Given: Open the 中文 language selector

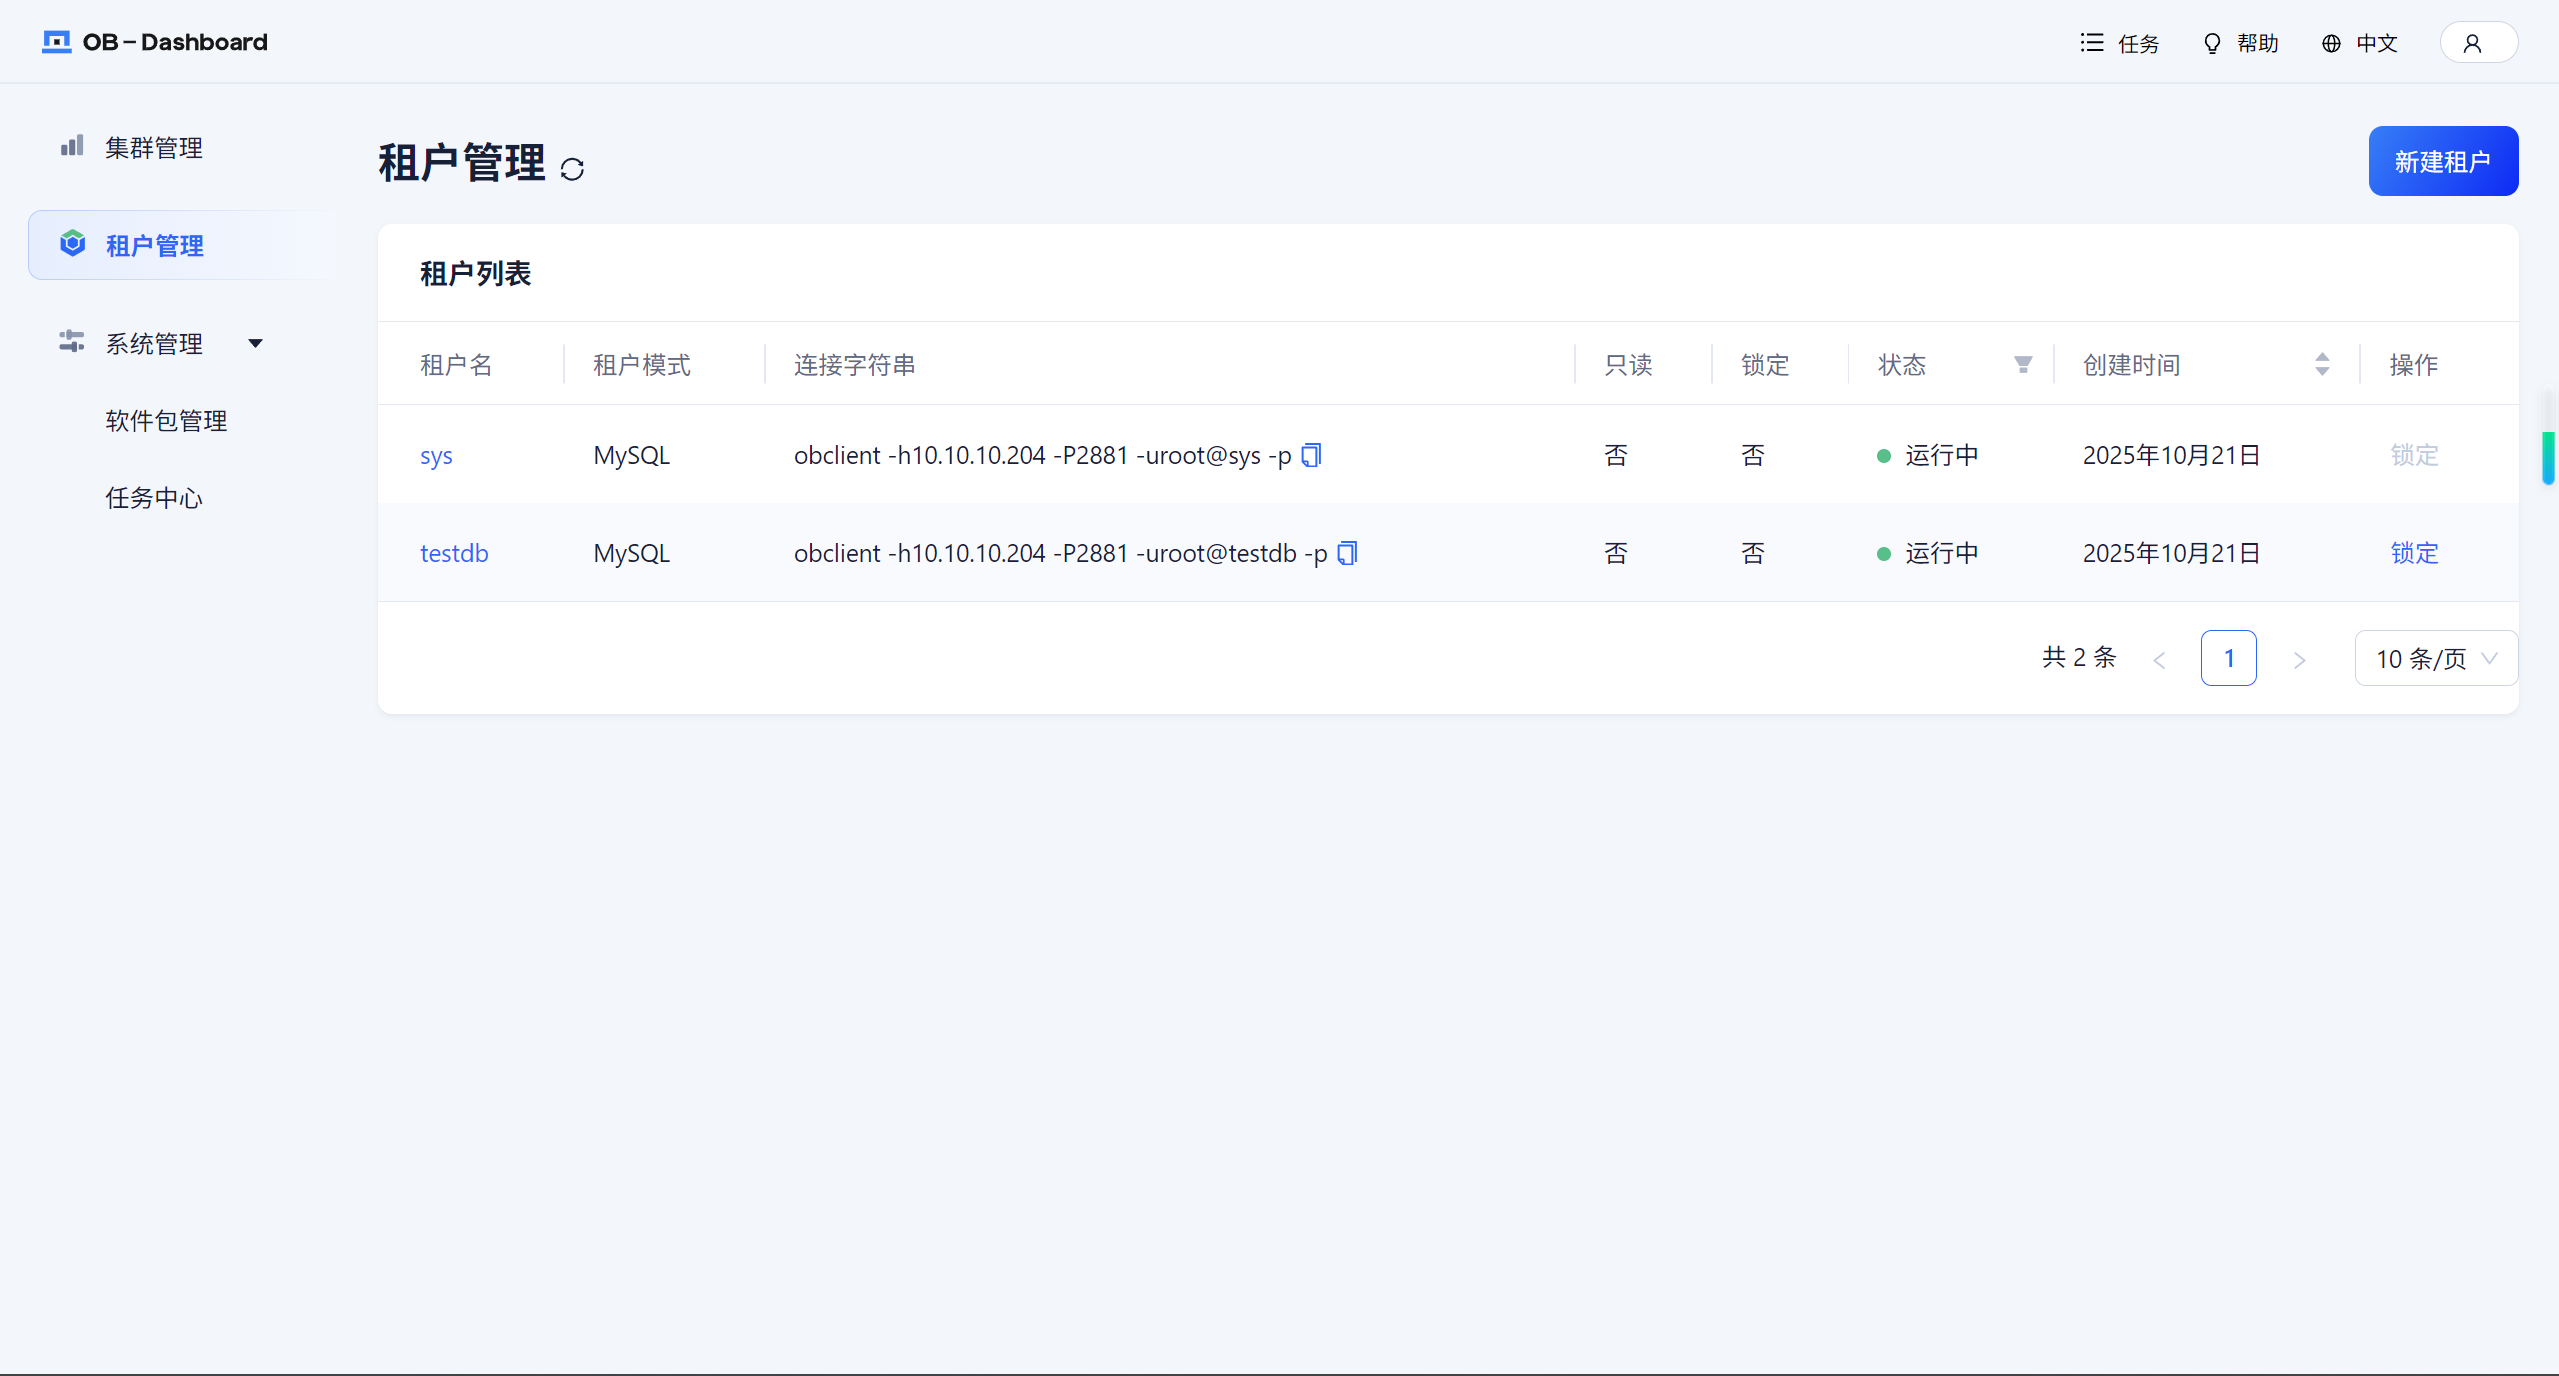Looking at the screenshot, I should [2360, 43].
